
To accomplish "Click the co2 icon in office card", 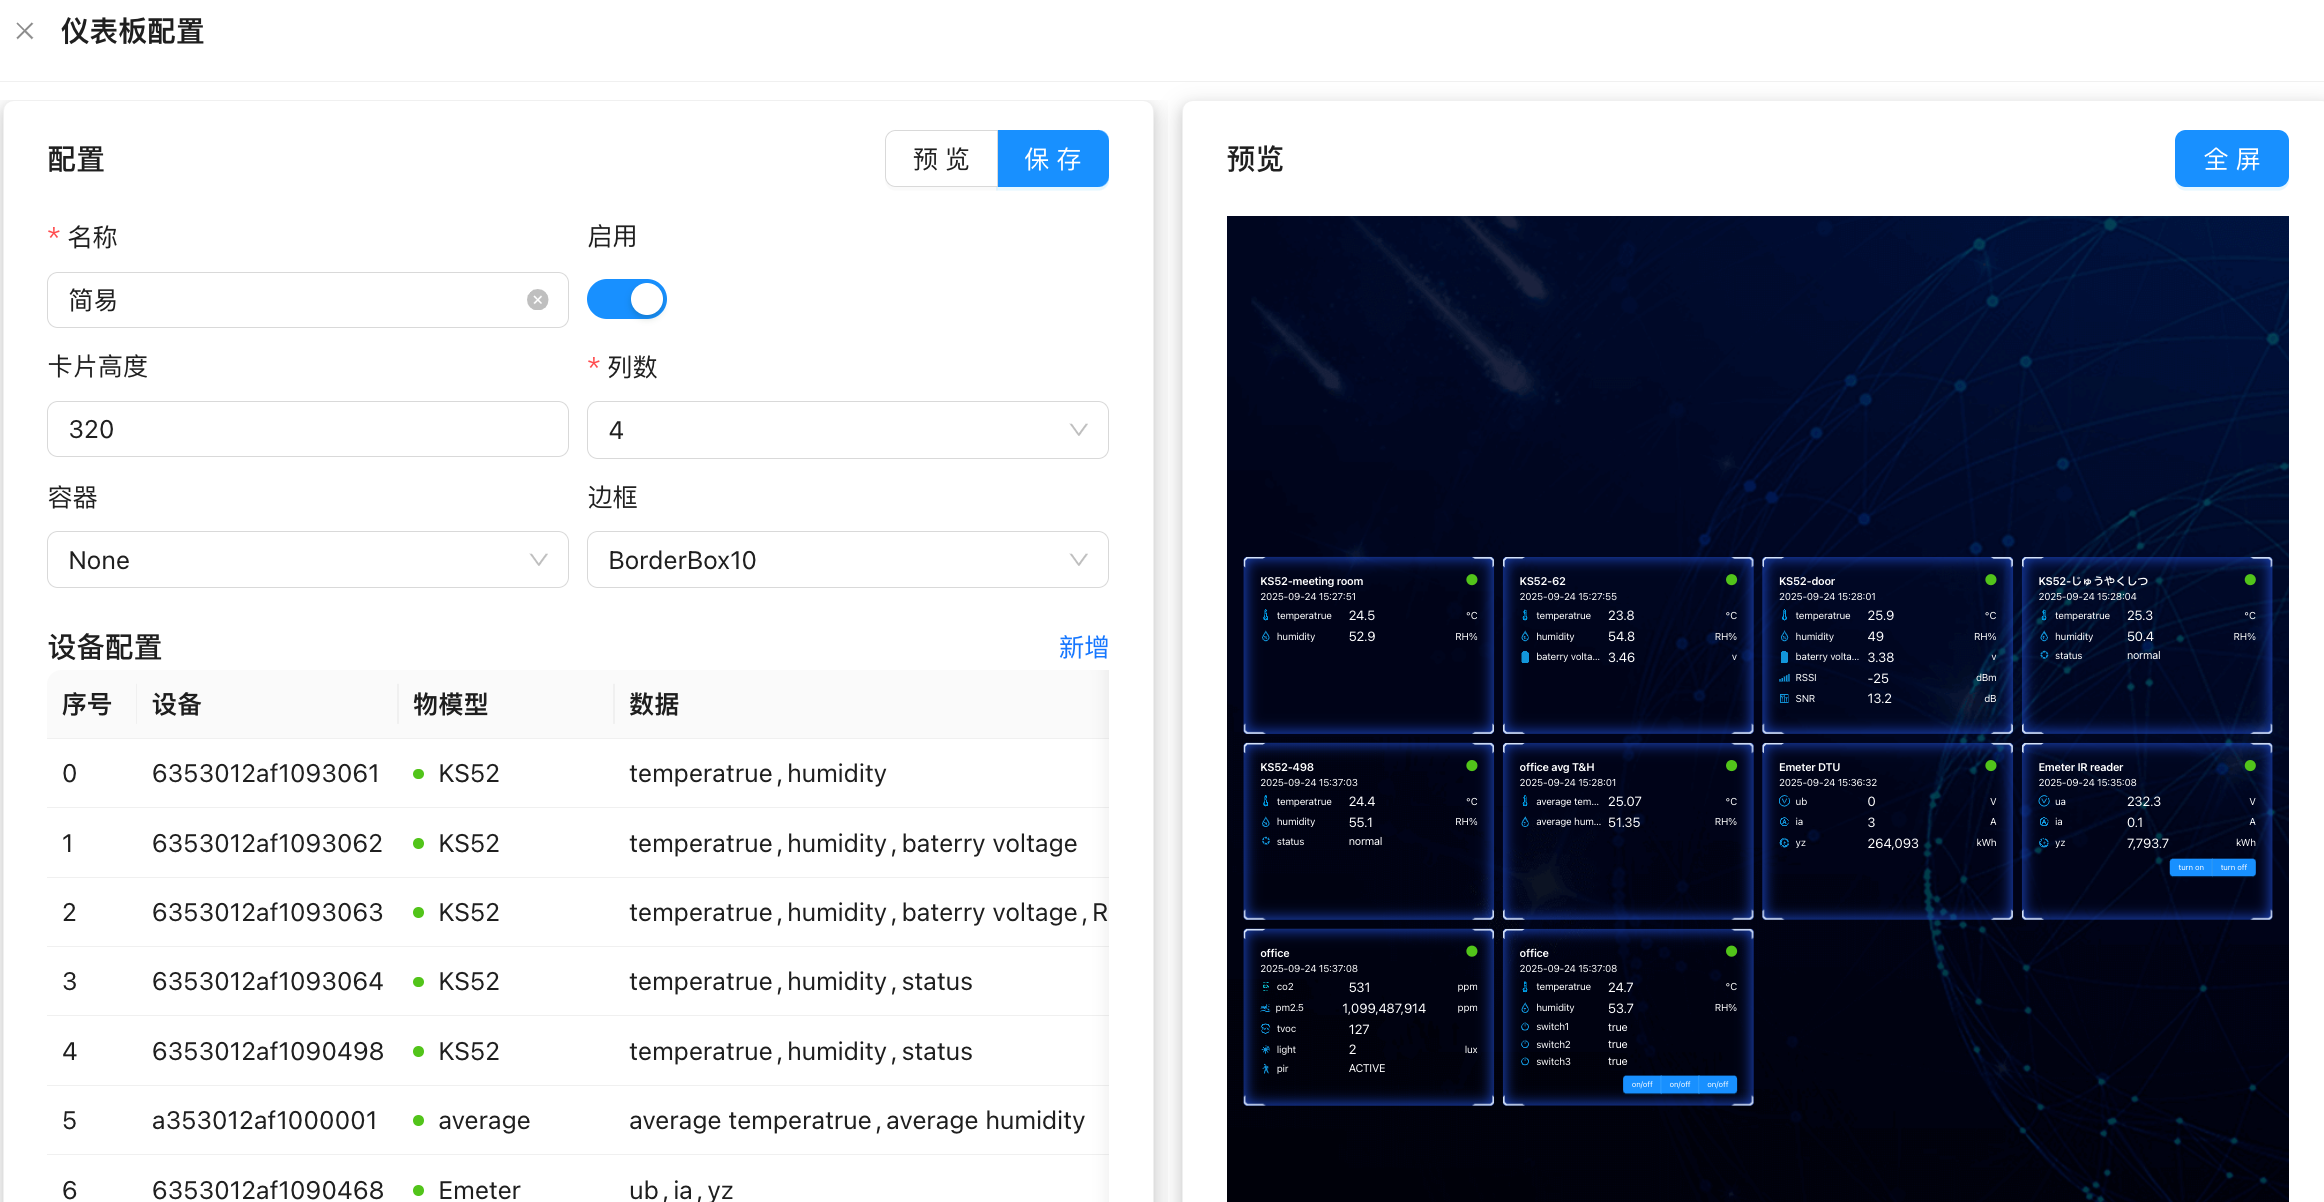I will point(1265,987).
